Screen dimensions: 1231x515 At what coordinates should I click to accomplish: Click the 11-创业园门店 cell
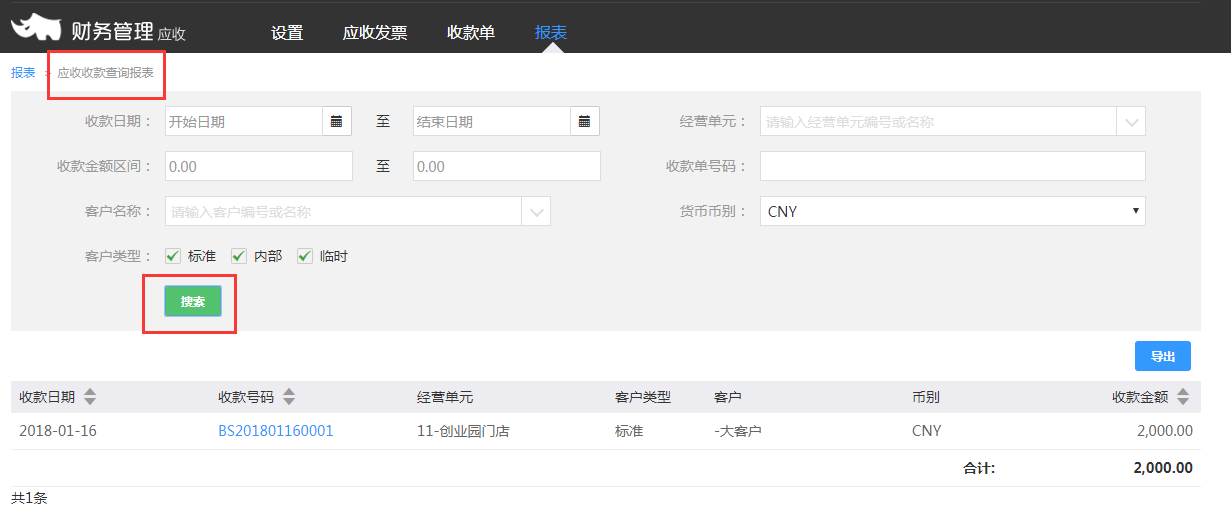pyautogui.click(x=463, y=431)
